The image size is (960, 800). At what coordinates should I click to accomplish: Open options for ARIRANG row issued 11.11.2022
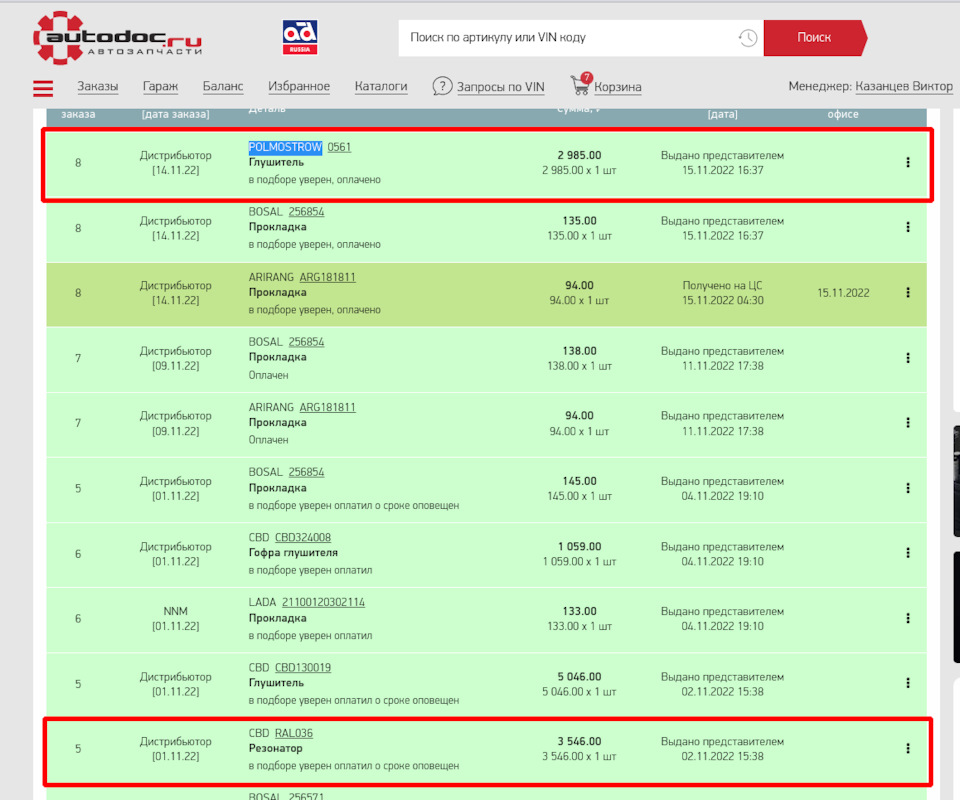click(x=907, y=423)
